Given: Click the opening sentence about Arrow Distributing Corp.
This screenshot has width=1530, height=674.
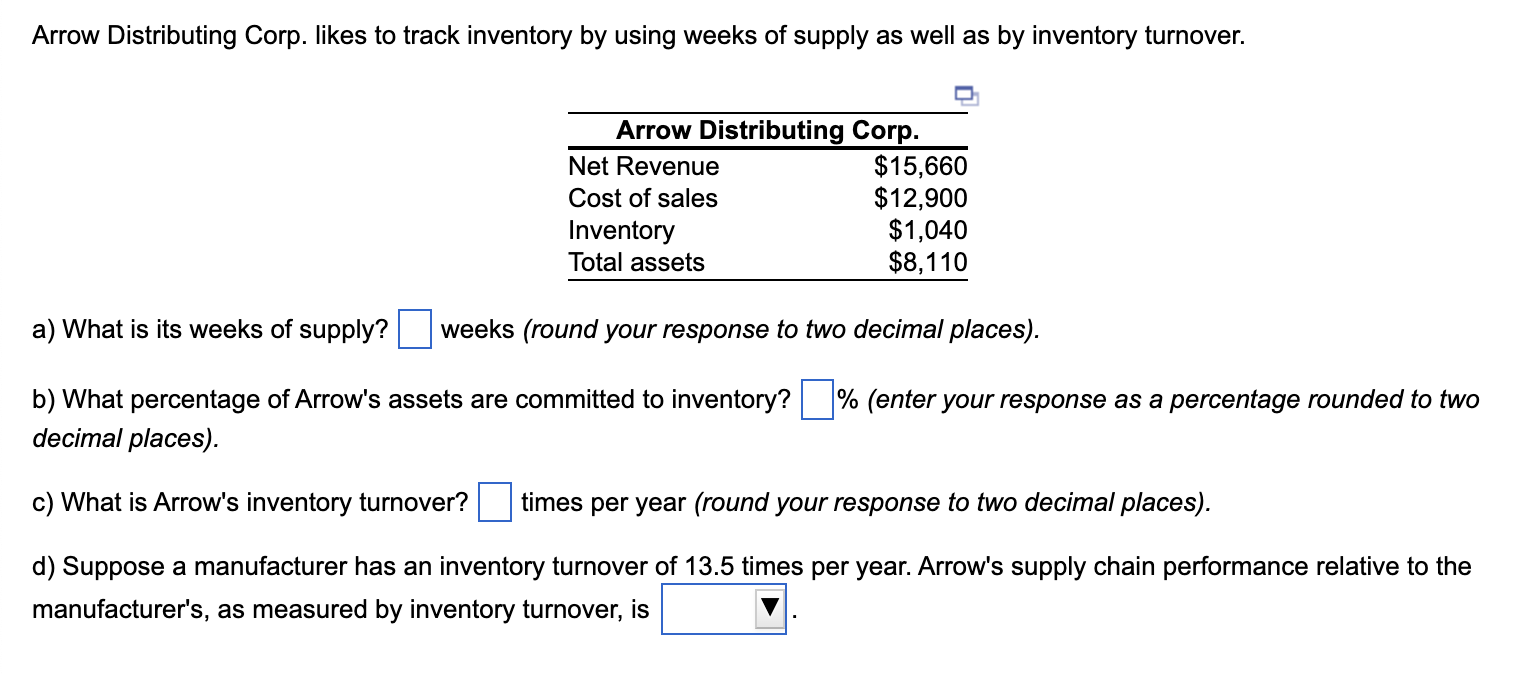Looking at the screenshot, I should pyautogui.click(x=637, y=35).
